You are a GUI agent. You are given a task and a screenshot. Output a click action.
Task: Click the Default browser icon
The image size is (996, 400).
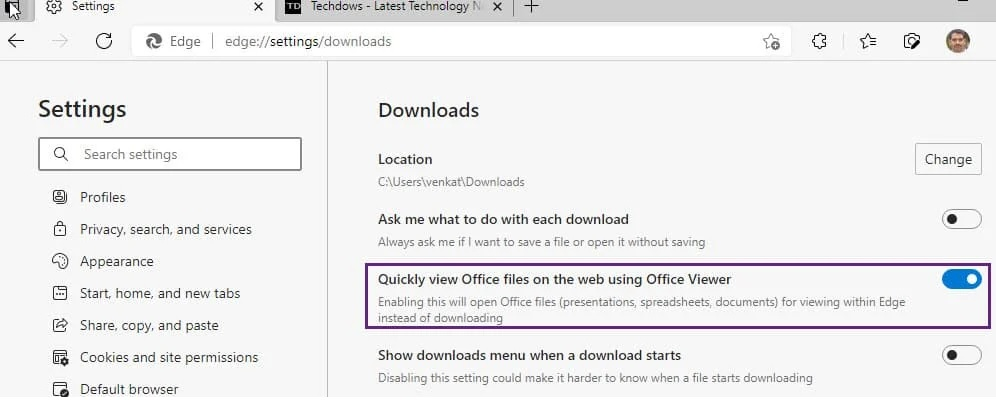[x=60, y=389]
